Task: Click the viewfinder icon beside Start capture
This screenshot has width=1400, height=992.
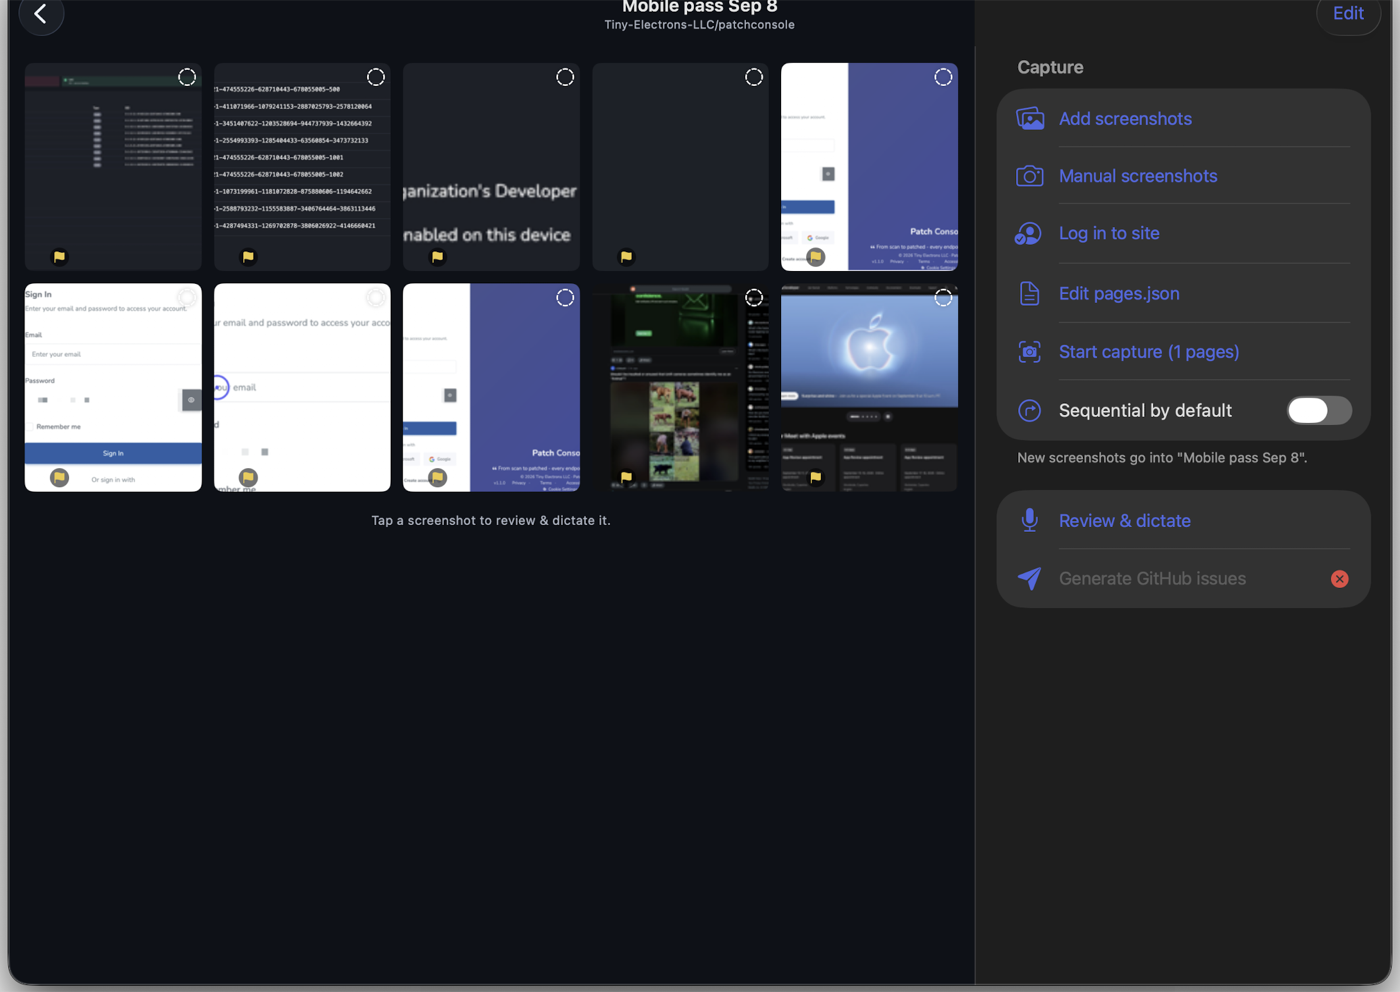Action: pyautogui.click(x=1030, y=352)
